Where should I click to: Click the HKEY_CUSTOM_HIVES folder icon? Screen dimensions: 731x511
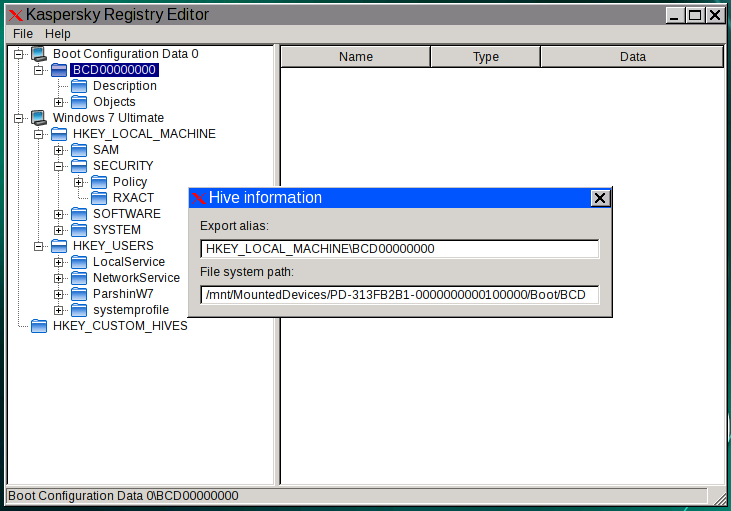[39, 326]
